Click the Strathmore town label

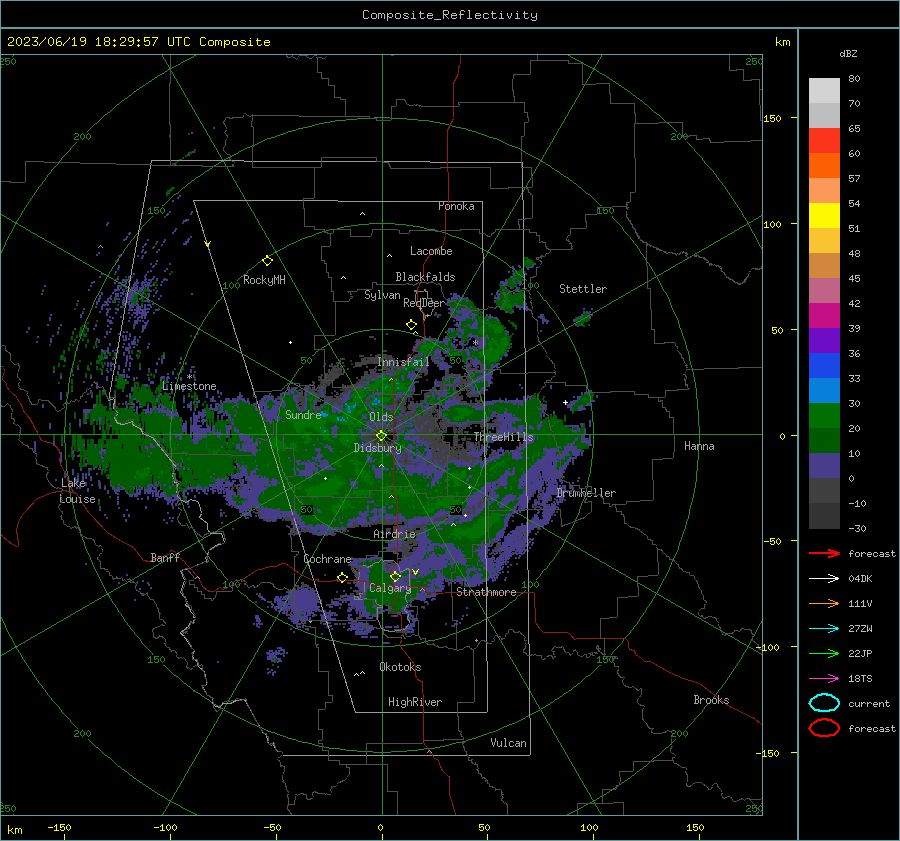tap(486, 592)
